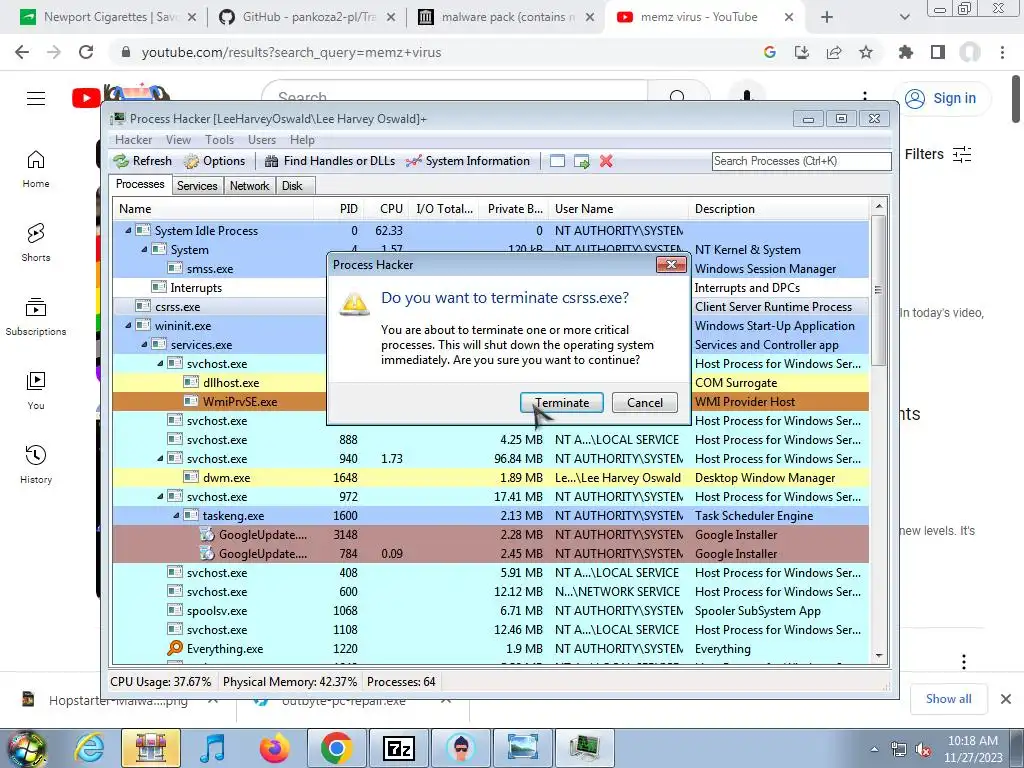Sort by Private Bytes column header

[x=514, y=209]
